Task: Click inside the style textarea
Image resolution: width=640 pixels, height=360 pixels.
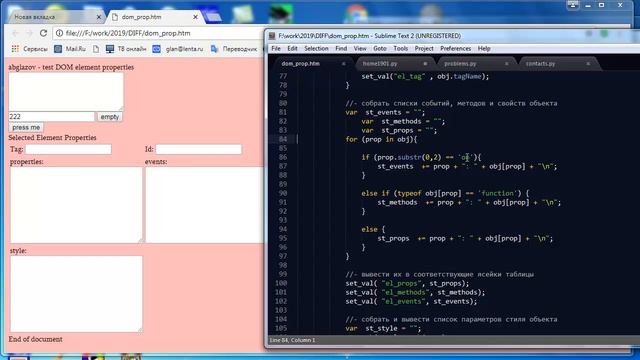Action: (76, 294)
